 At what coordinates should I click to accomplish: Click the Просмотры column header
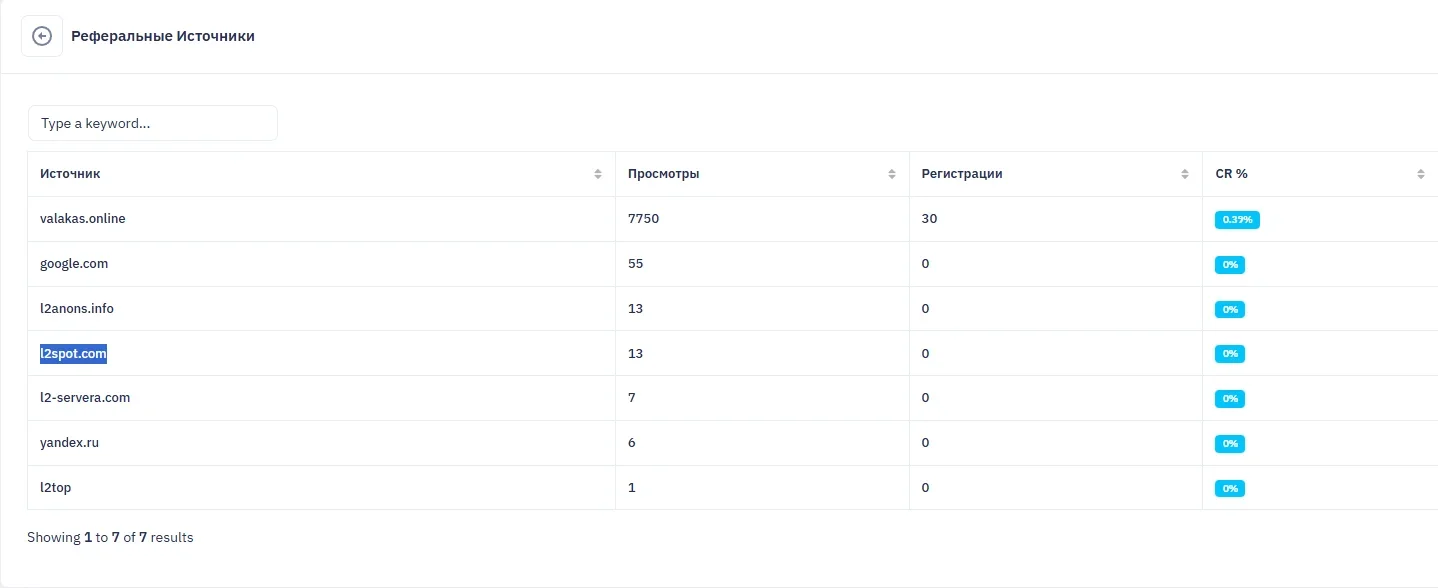pos(663,174)
